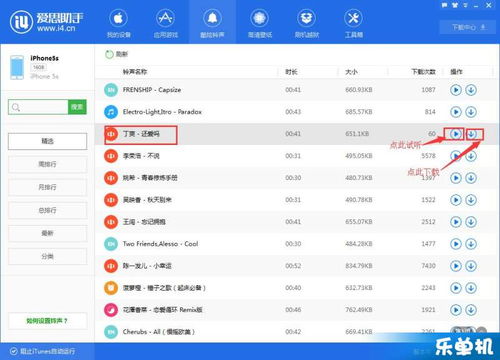The width and height of the screenshot is (500, 360).
Task: Click the green 搜索 search button
Action: pyautogui.click(x=77, y=107)
